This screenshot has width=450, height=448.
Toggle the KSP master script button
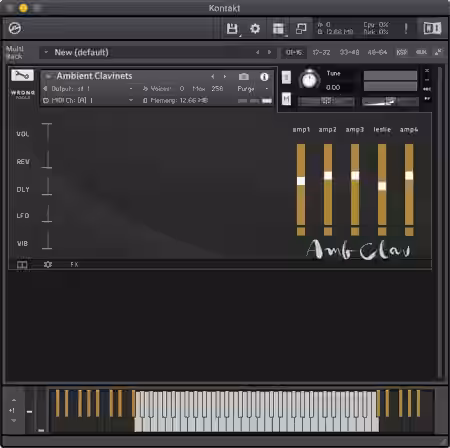pos(402,52)
